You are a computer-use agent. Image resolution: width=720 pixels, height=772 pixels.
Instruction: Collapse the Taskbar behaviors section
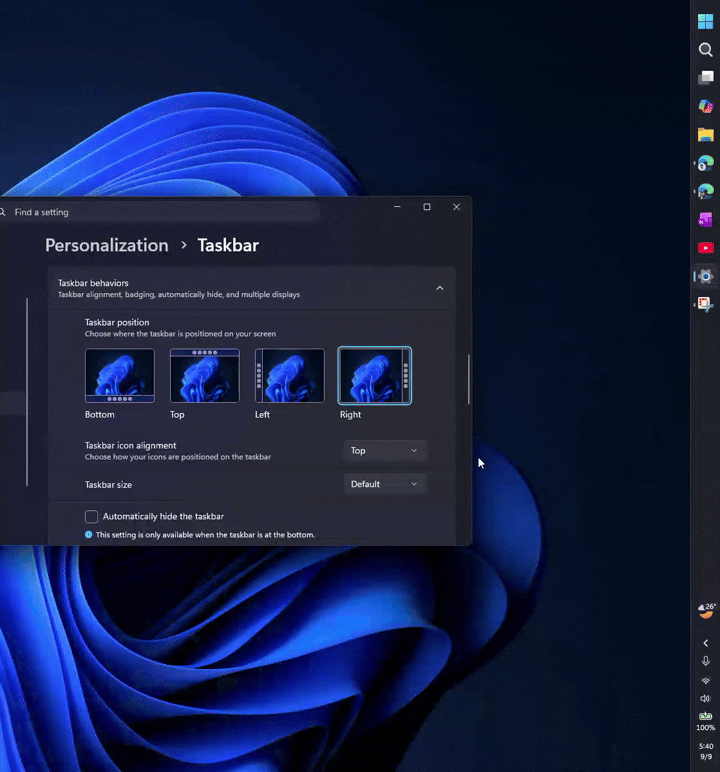pyautogui.click(x=439, y=288)
